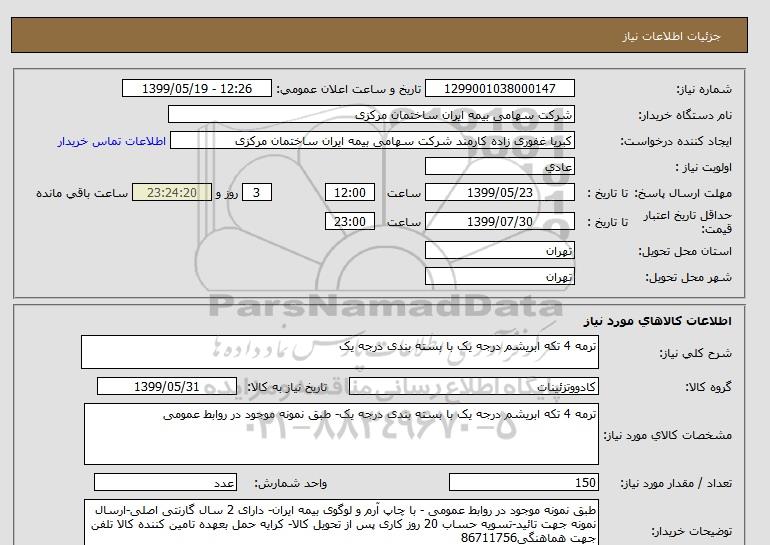Click the goods need date 1399/05/31

tap(167, 387)
